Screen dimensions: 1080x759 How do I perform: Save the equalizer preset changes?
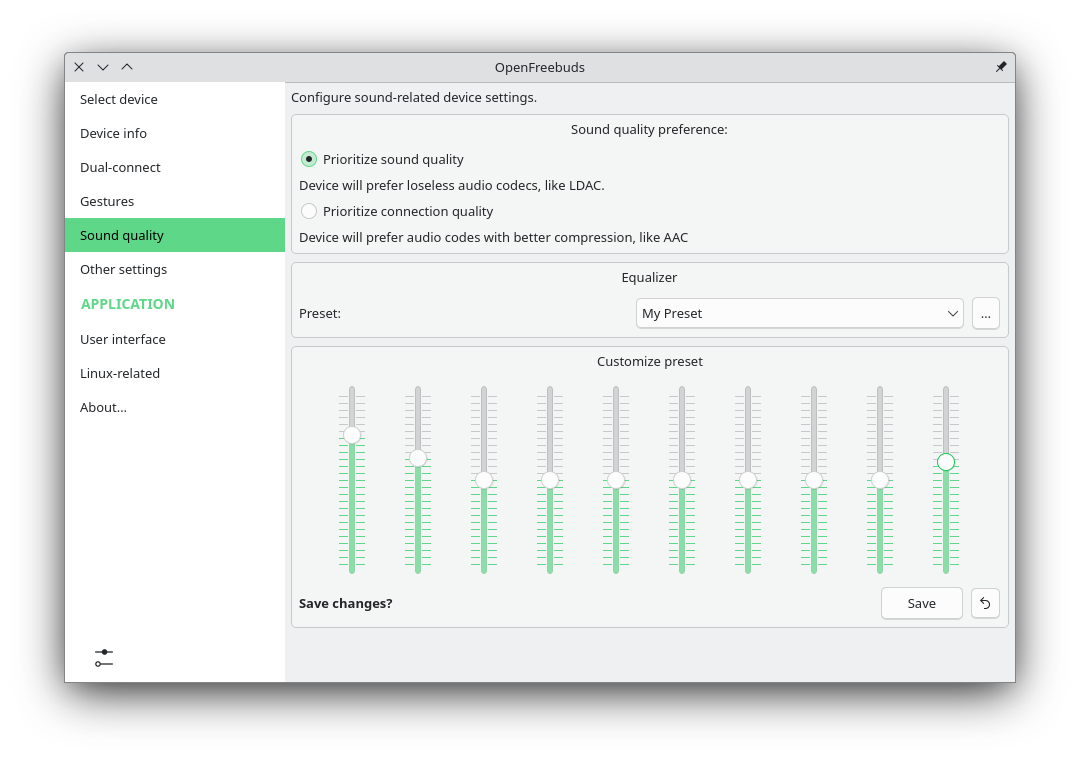(921, 603)
